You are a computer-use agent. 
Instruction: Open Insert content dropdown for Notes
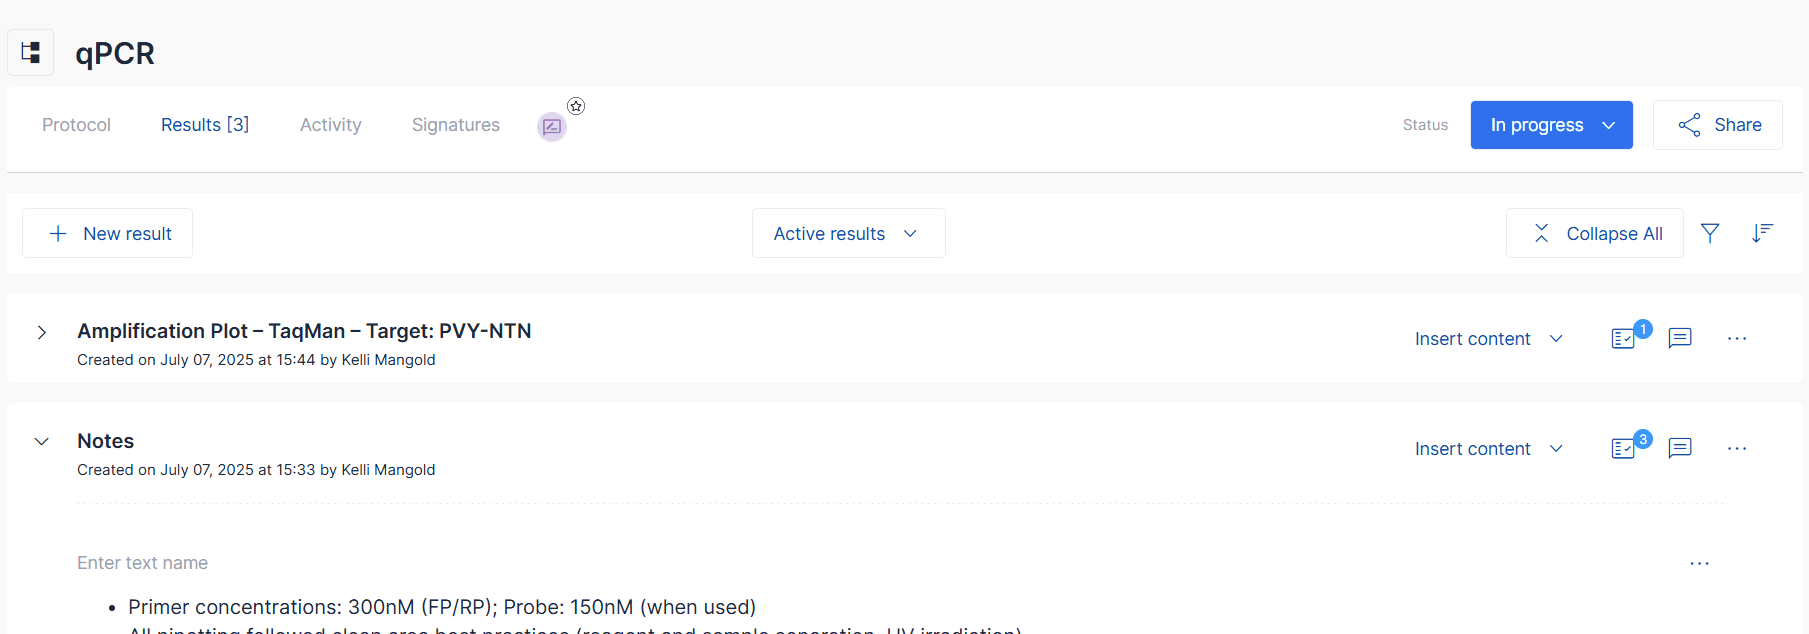point(1488,449)
